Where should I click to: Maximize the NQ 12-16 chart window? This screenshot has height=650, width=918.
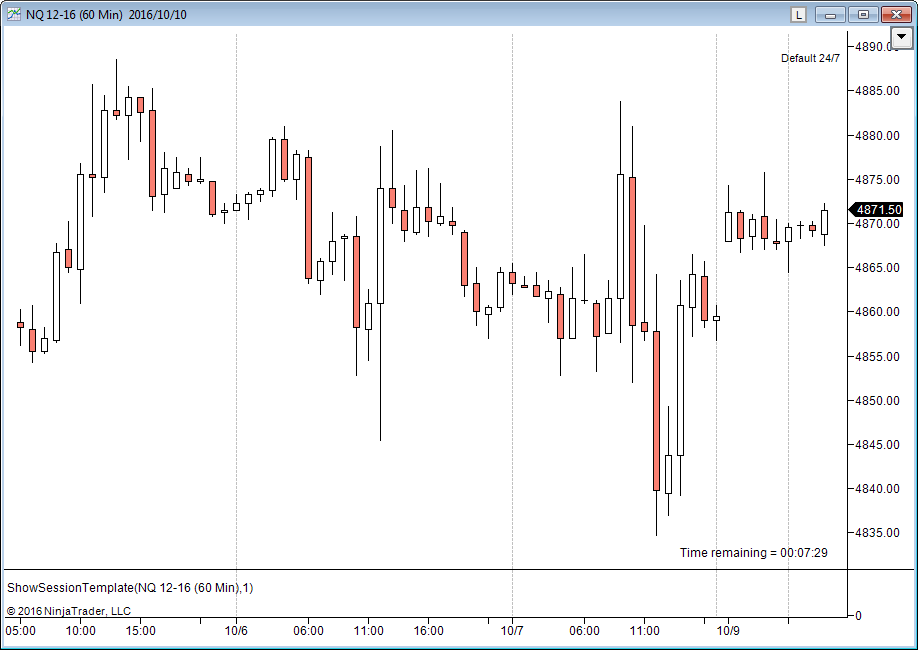click(863, 15)
